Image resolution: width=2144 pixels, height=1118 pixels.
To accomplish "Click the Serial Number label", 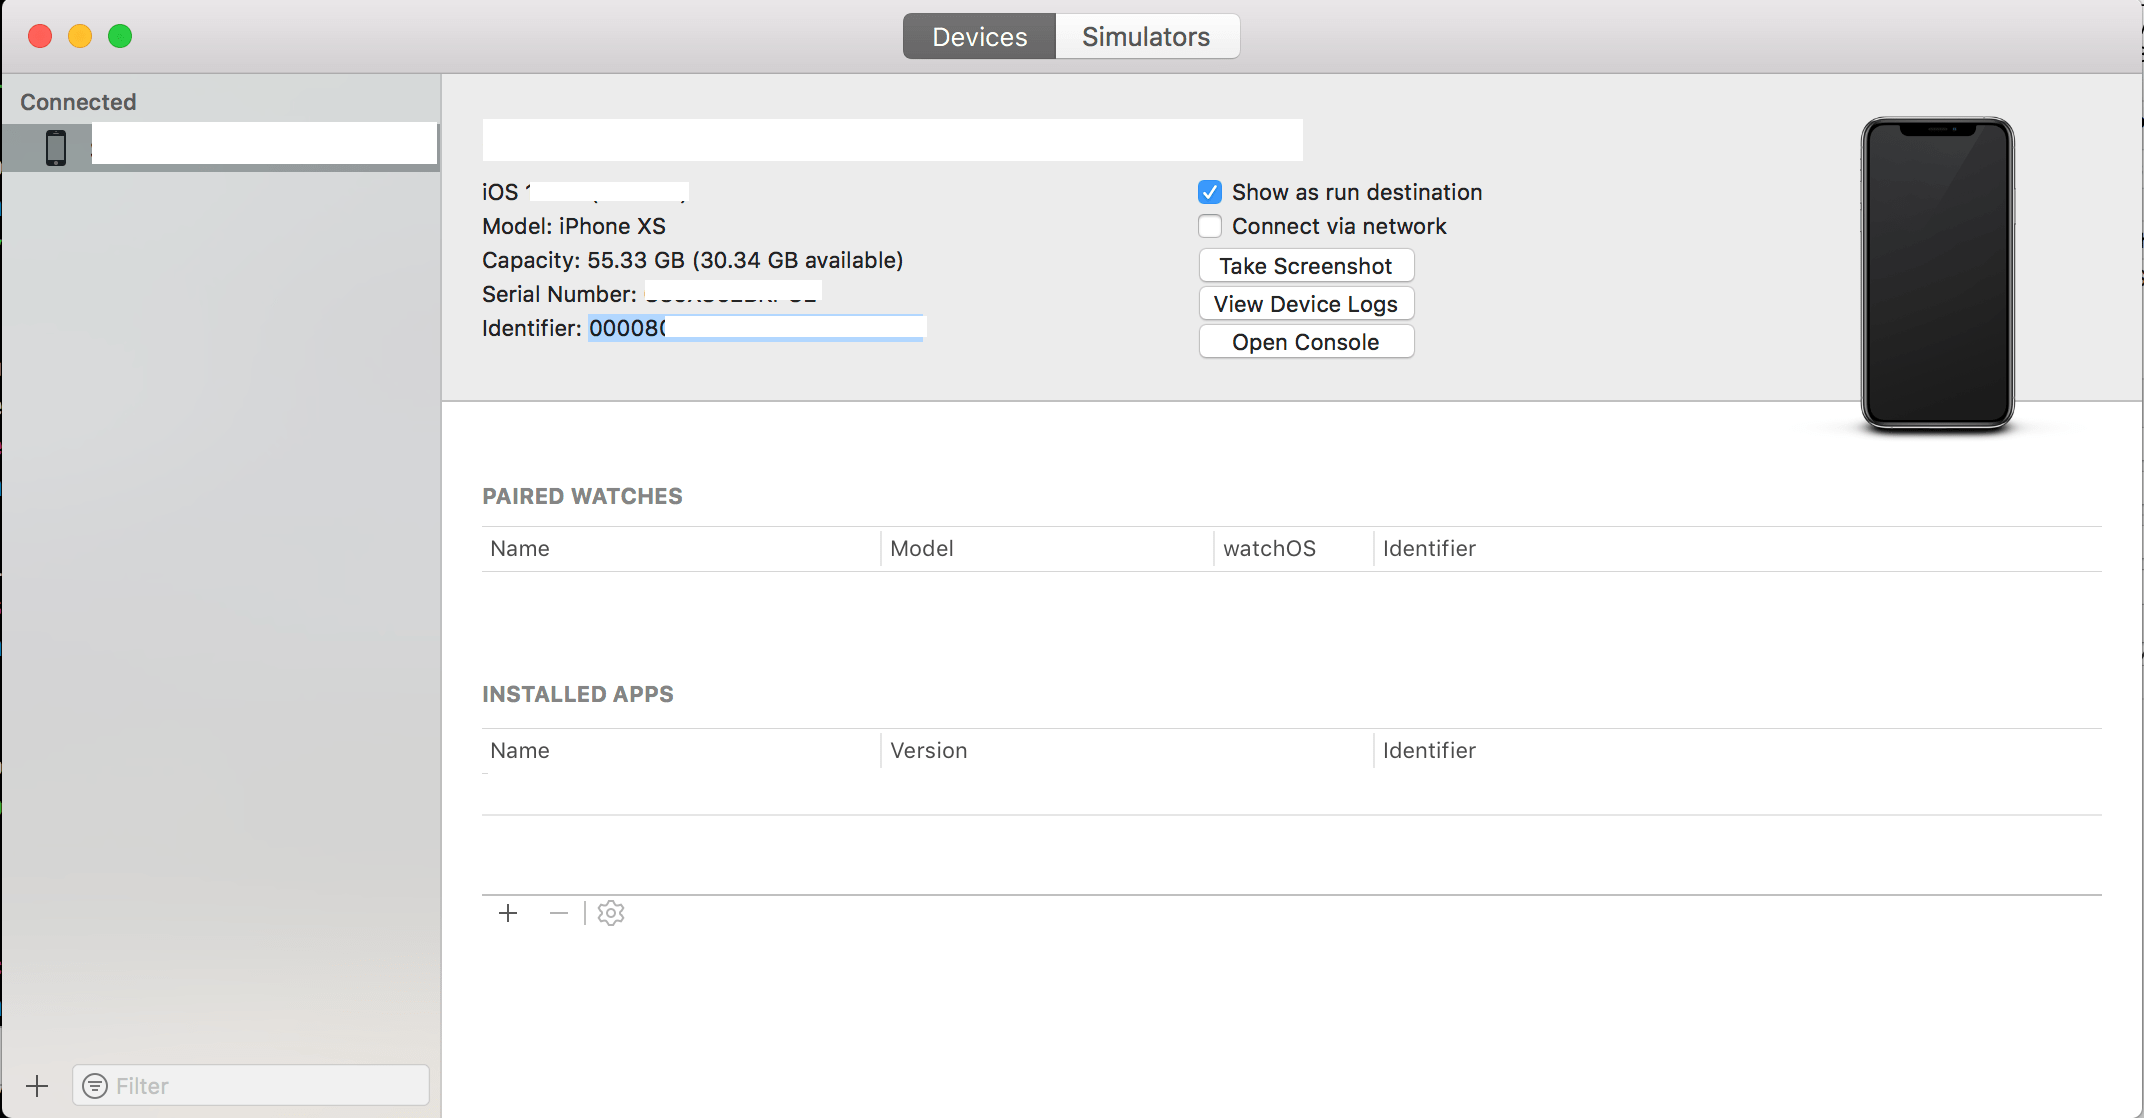I will 559,294.
